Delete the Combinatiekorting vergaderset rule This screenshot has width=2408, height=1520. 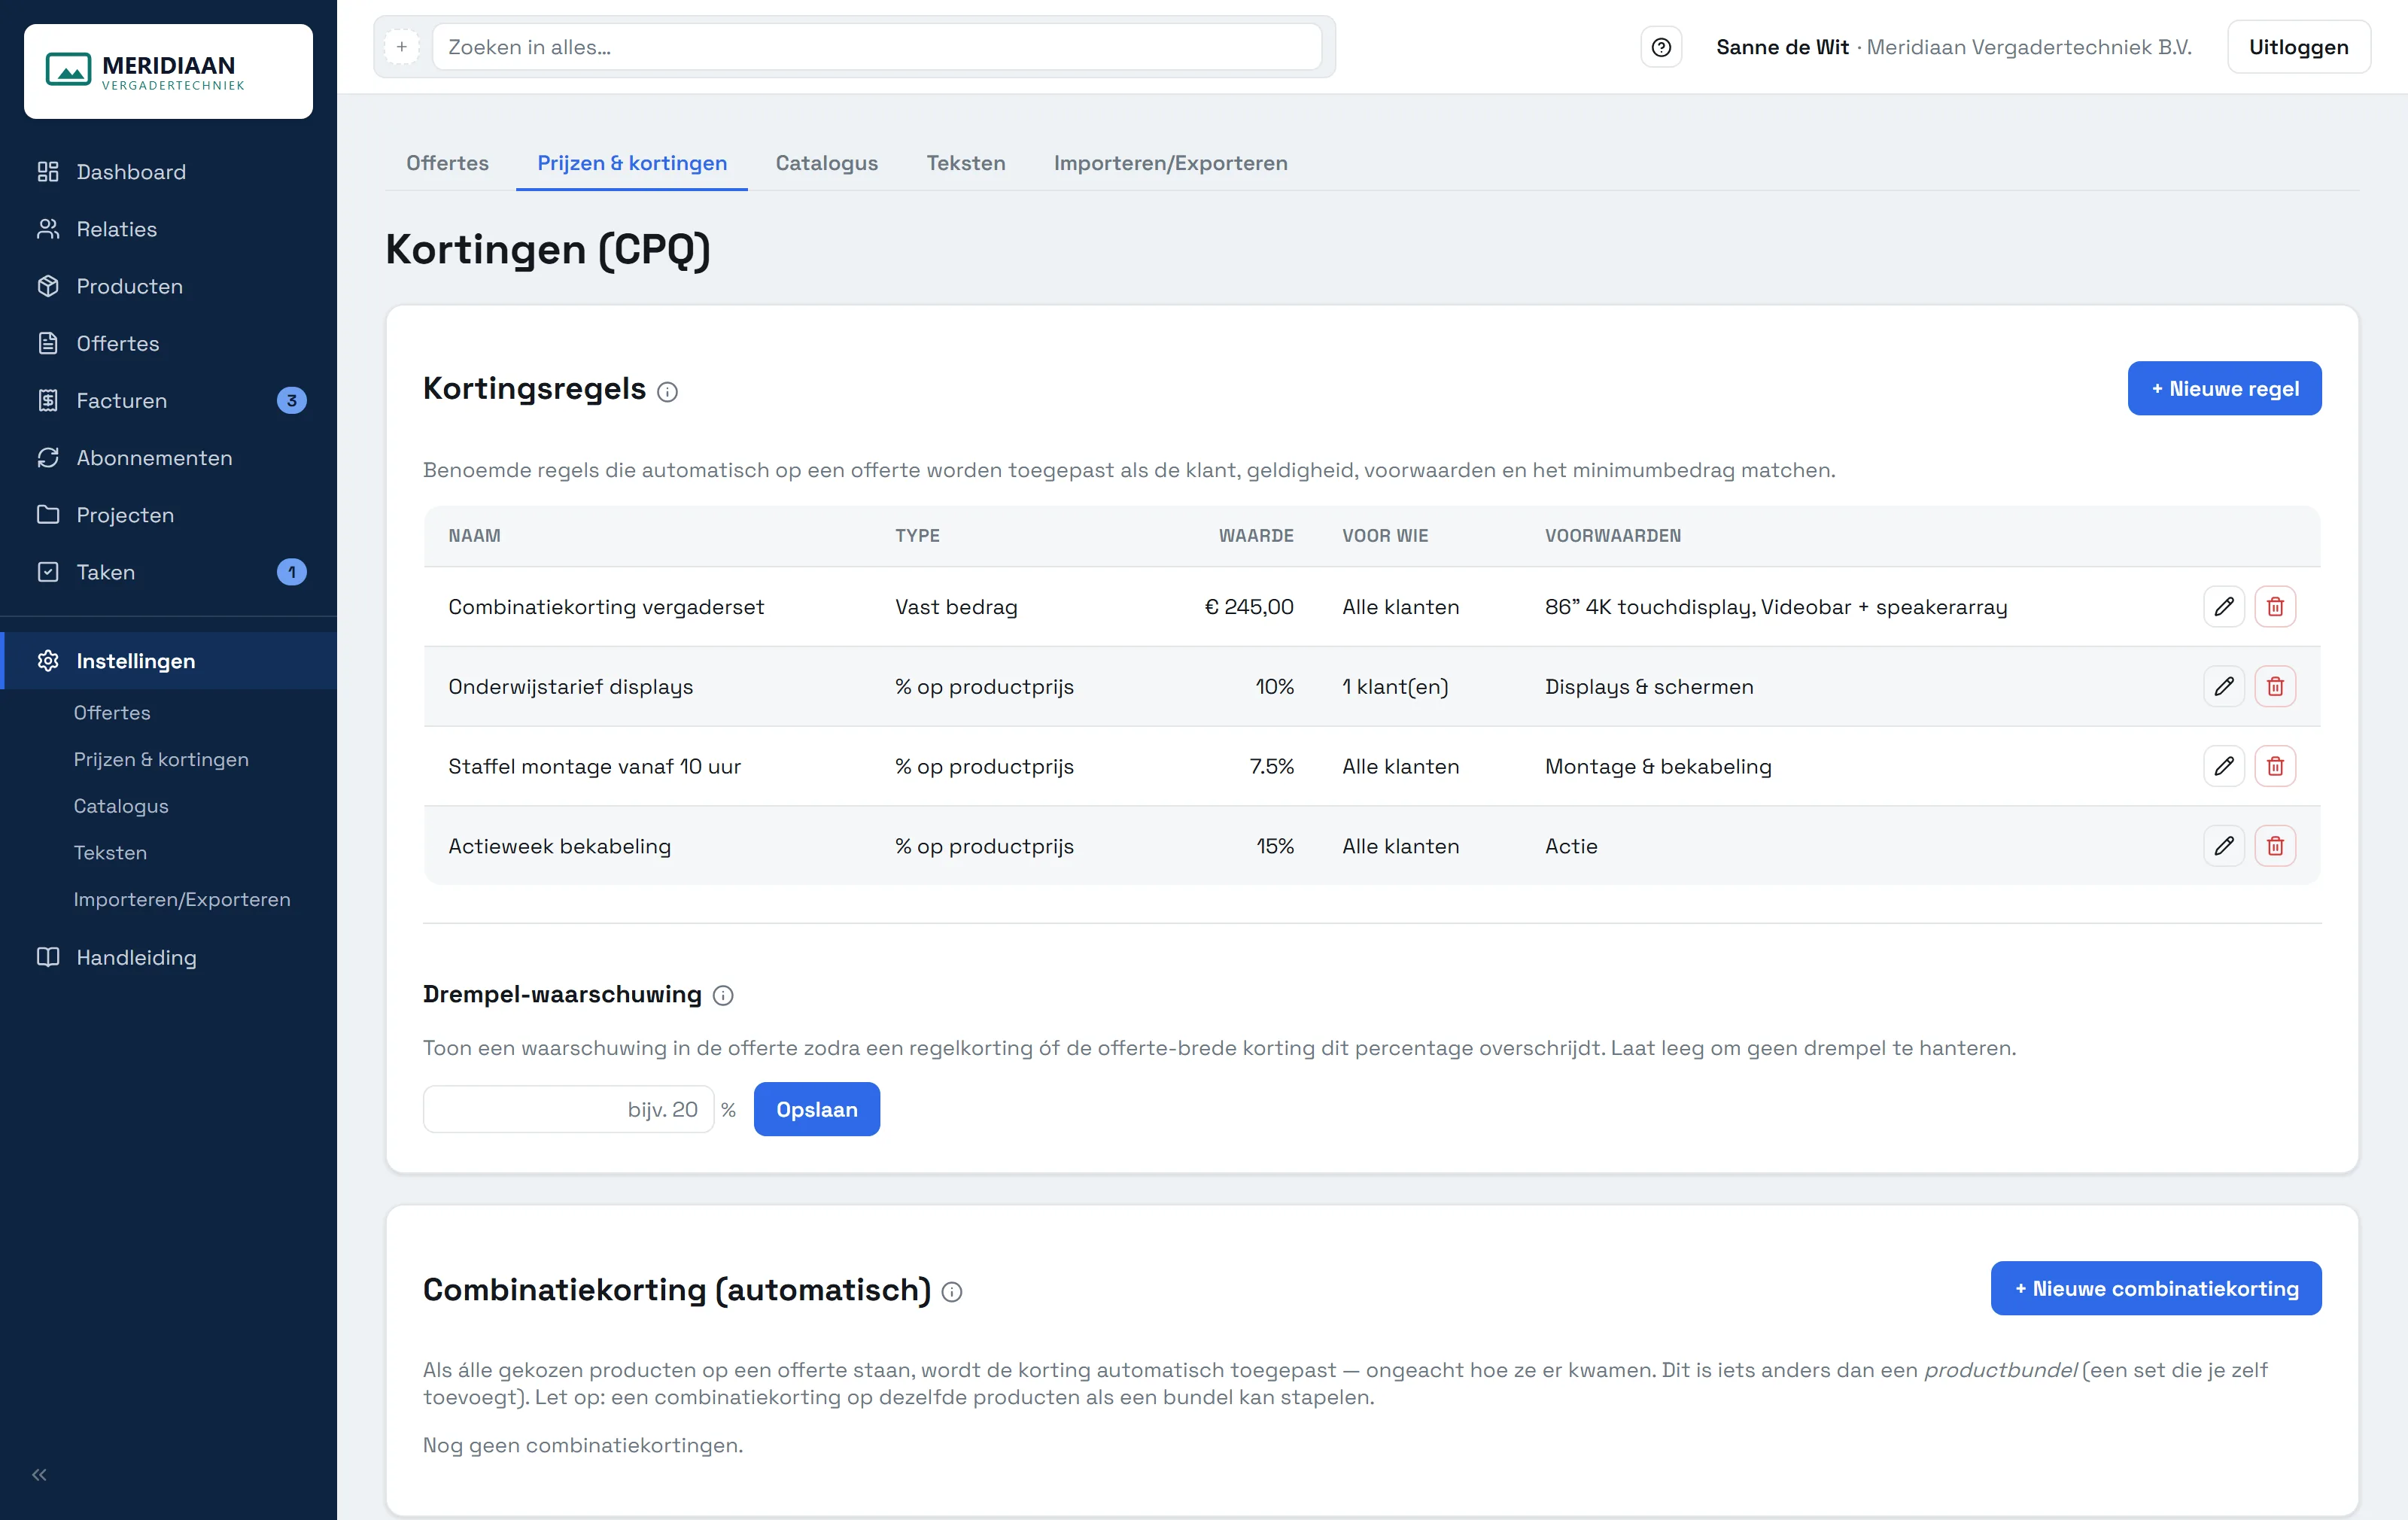click(x=2275, y=606)
